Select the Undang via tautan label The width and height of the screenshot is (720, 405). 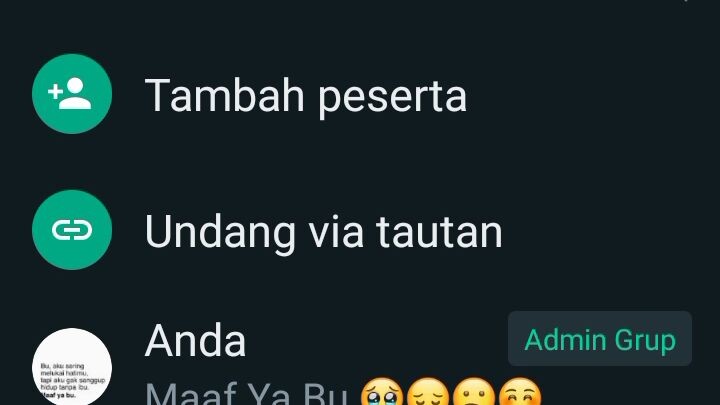pyautogui.click(x=324, y=232)
